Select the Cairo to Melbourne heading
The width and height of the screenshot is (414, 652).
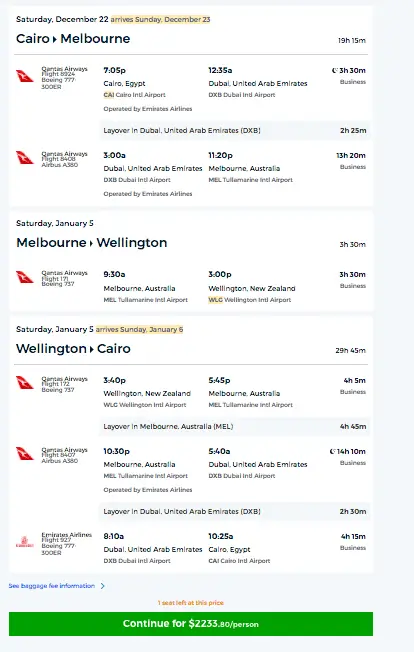tap(73, 39)
